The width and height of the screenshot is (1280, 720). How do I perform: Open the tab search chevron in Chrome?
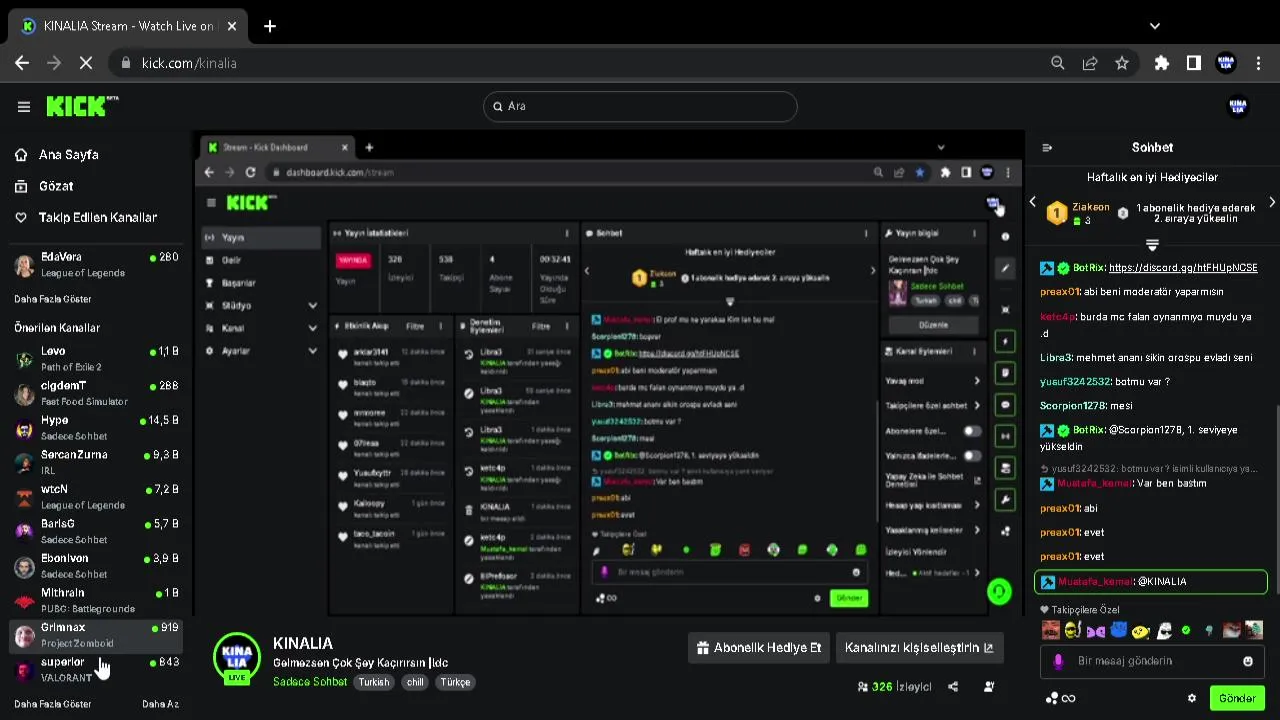[x=1155, y=26]
